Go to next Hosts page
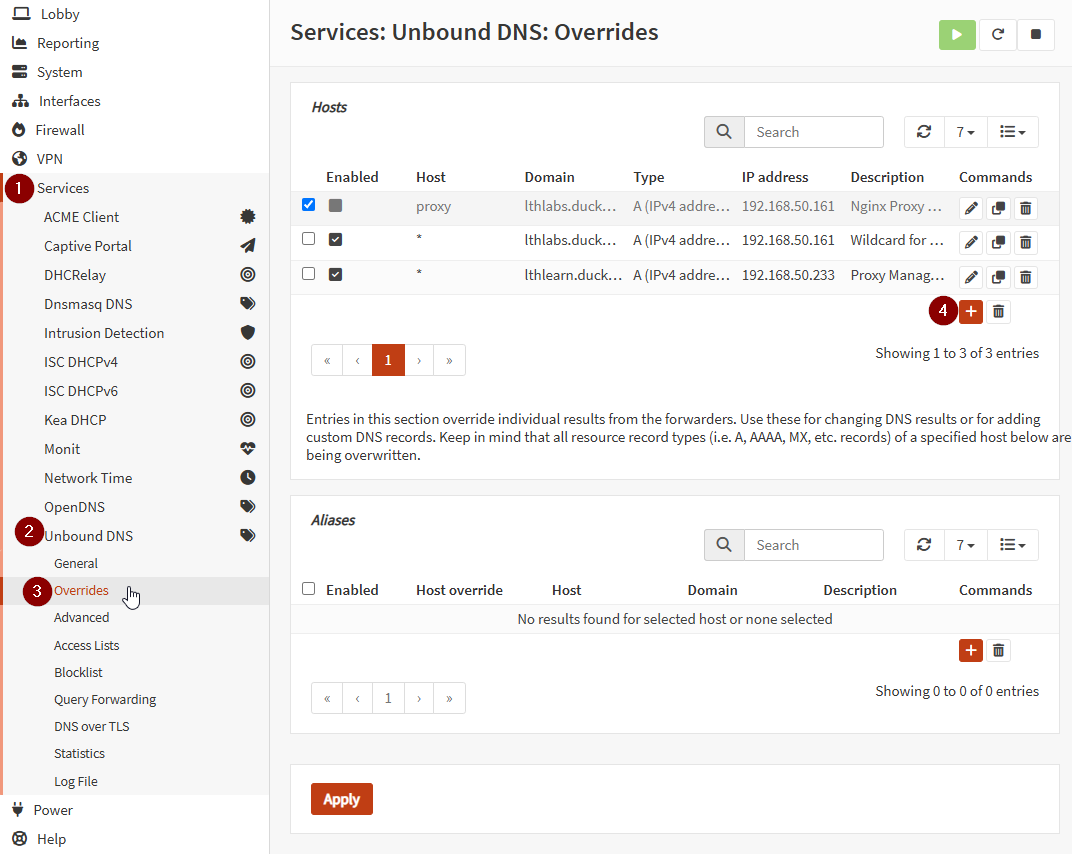This screenshot has width=1072, height=854. [419, 360]
